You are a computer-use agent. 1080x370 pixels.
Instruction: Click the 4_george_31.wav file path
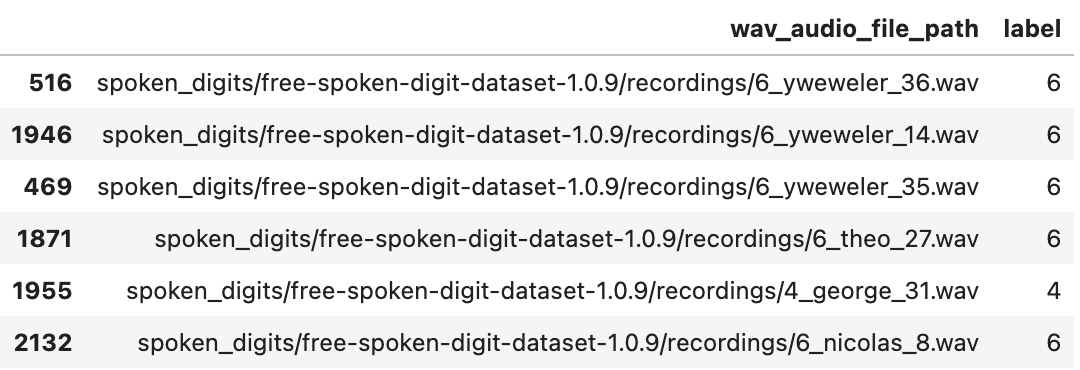click(552, 291)
